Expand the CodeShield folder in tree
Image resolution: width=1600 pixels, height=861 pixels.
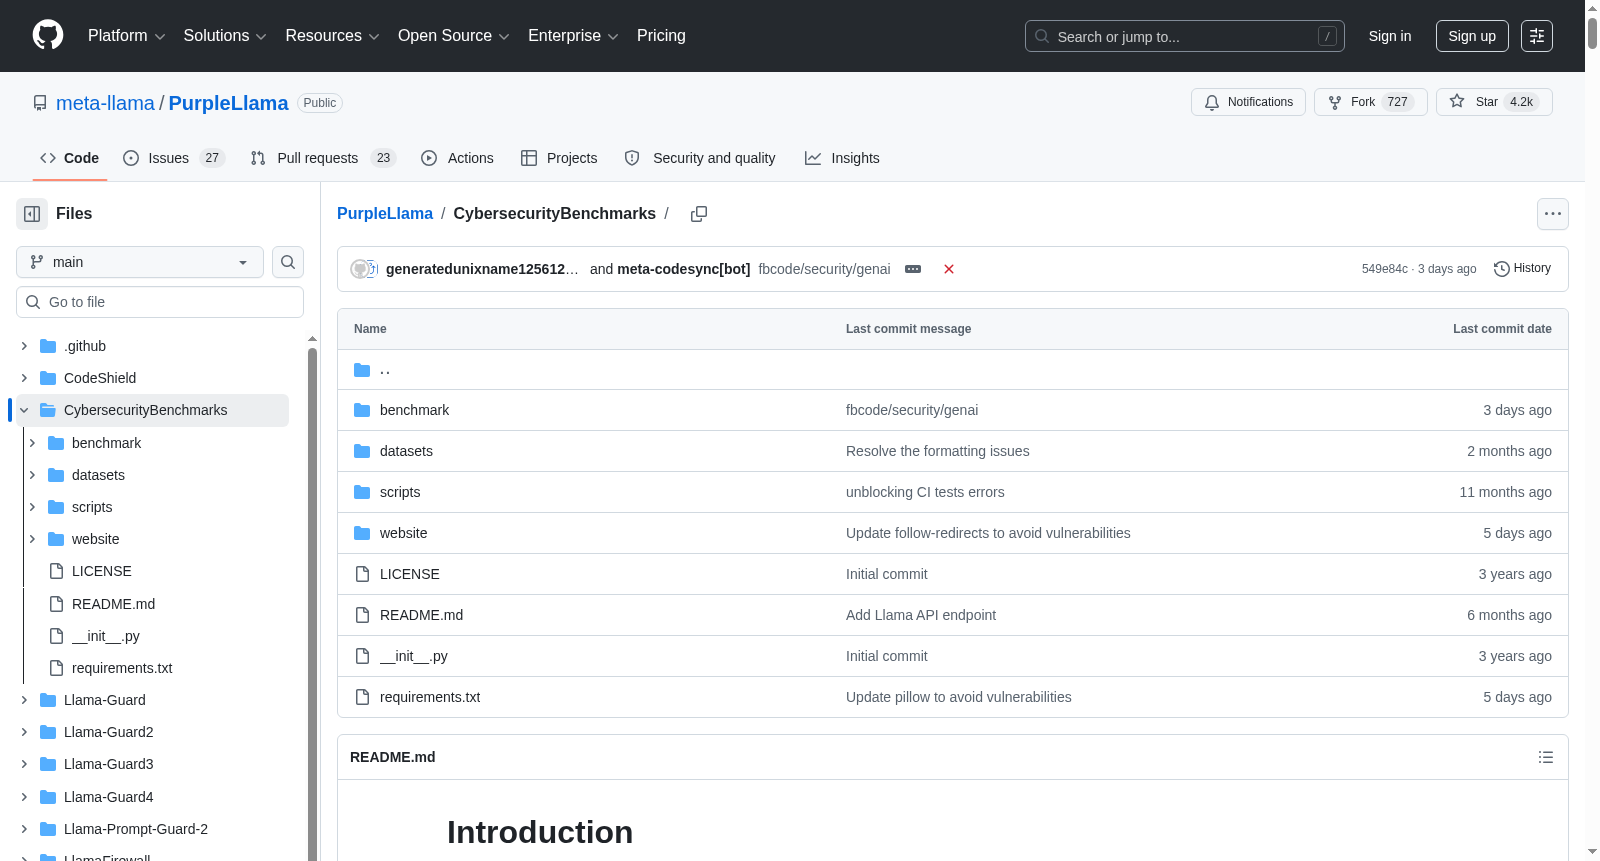point(24,378)
